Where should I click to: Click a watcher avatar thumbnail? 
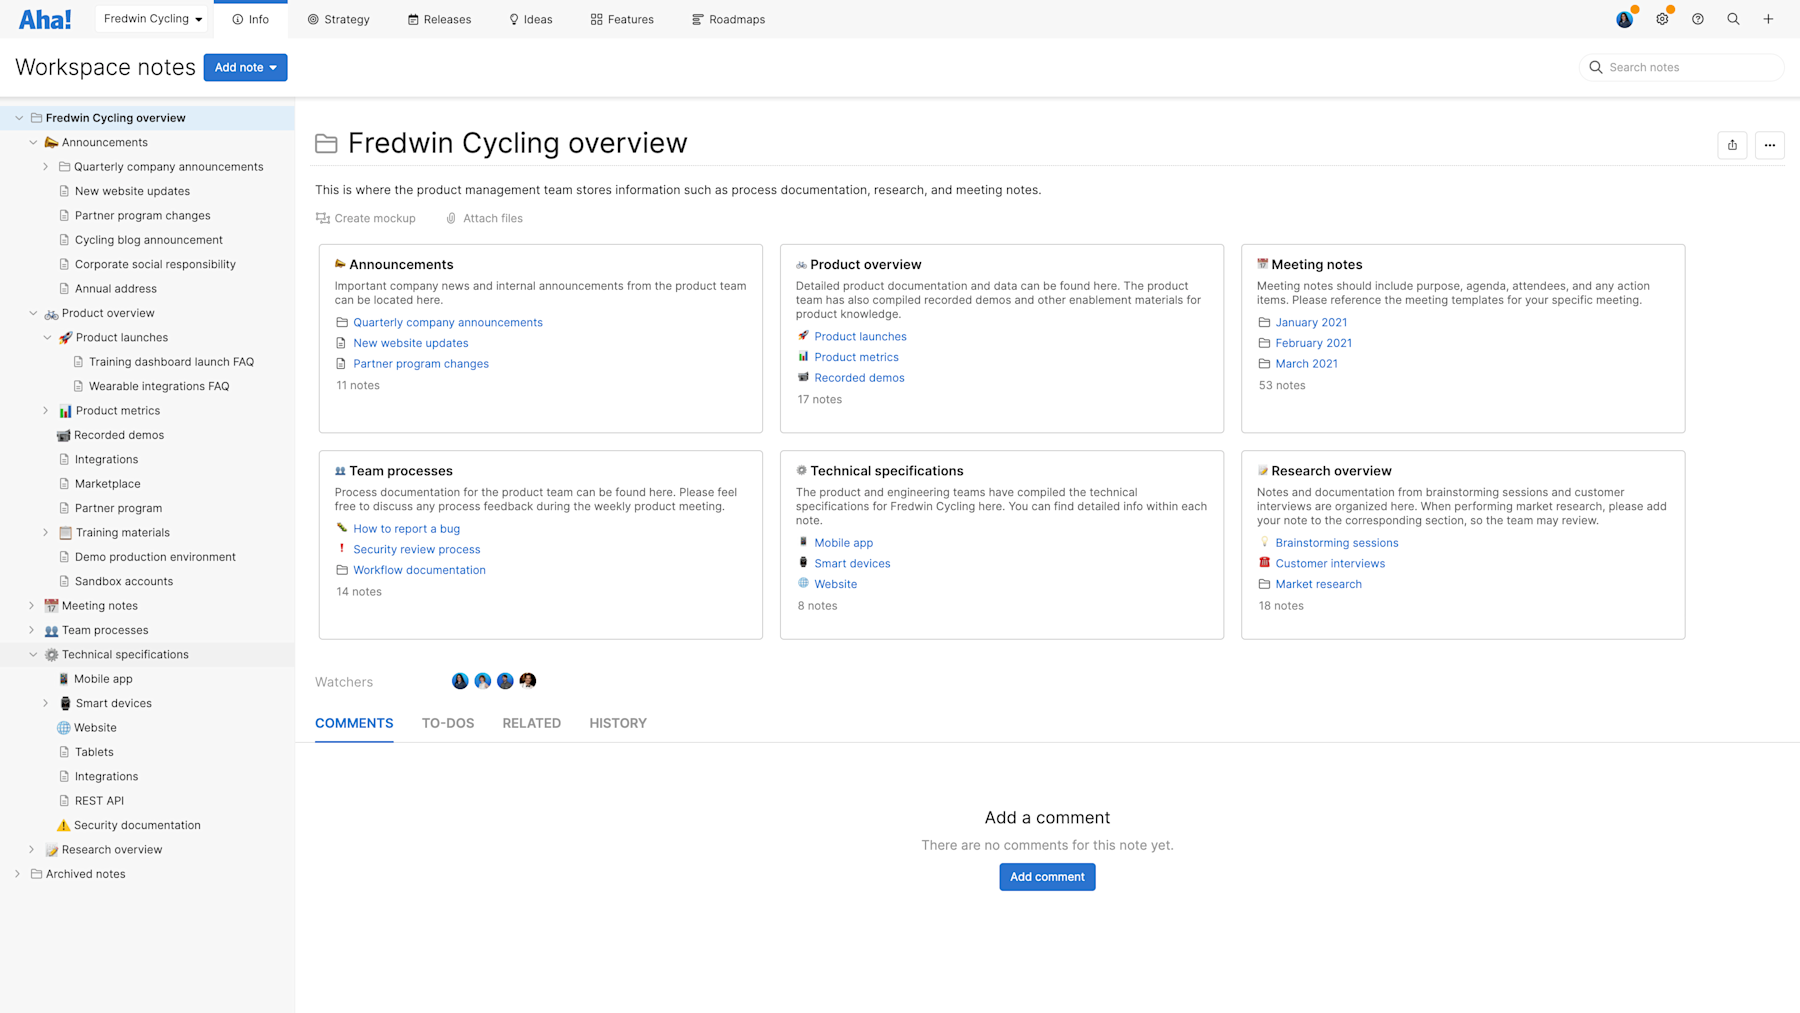point(460,681)
